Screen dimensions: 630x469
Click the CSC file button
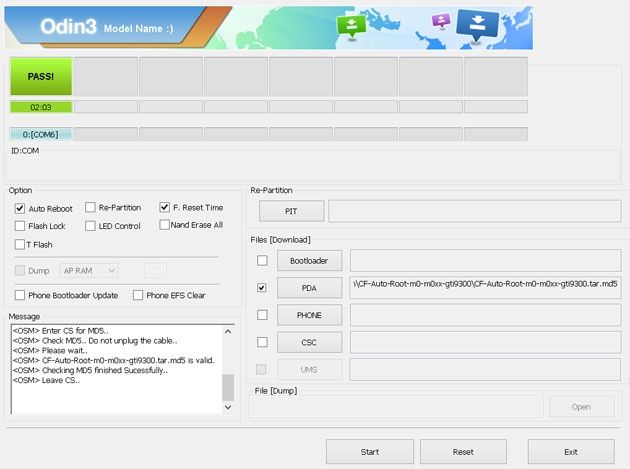(x=309, y=342)
